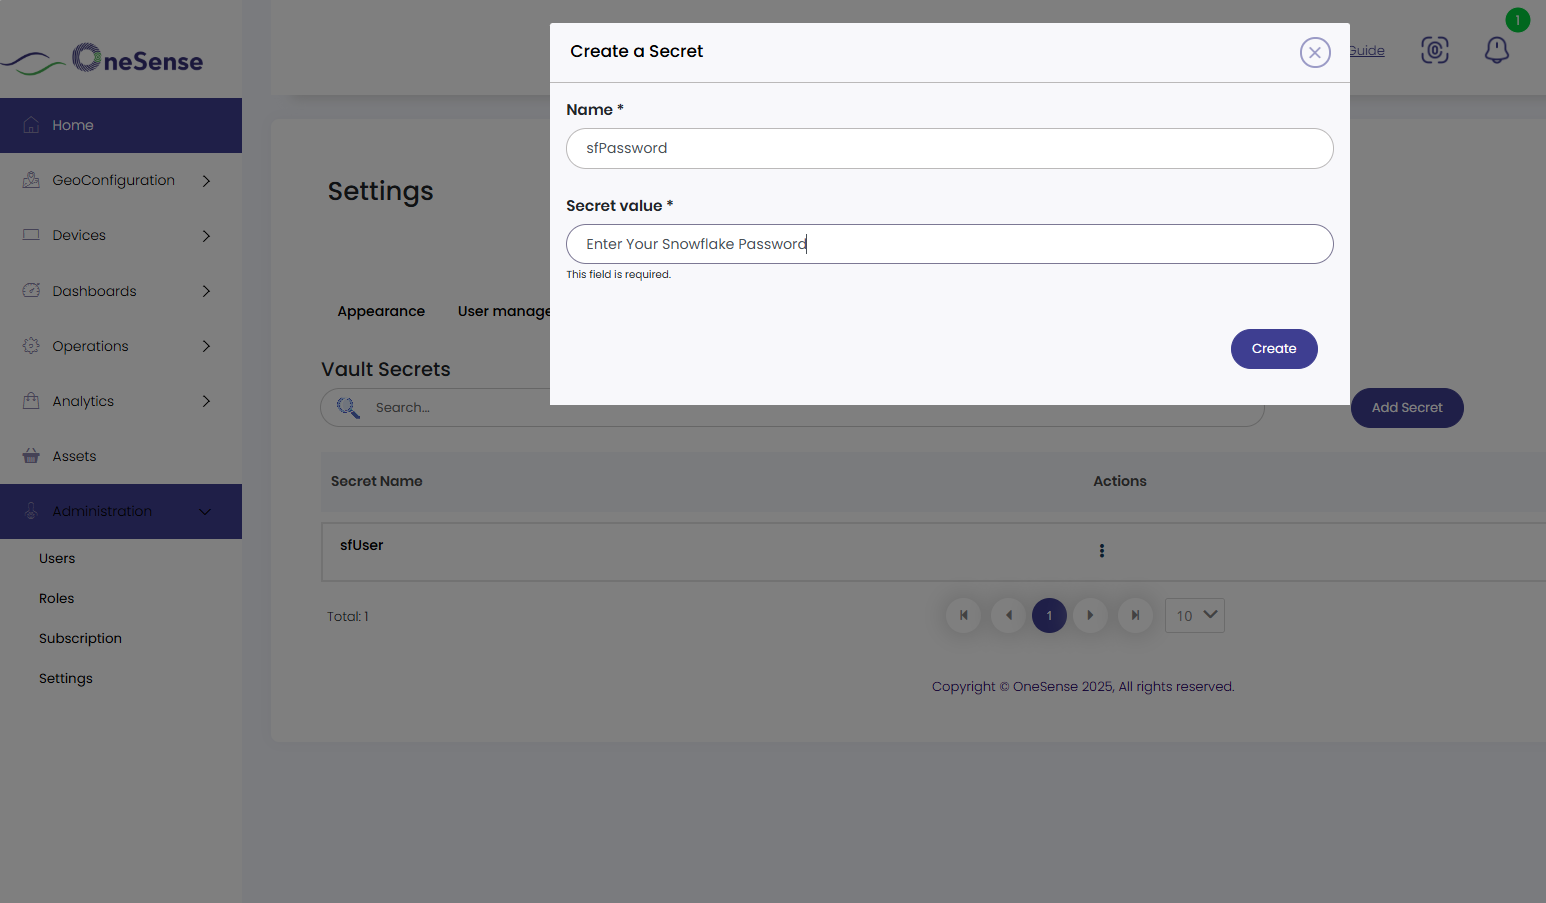Open Settings submenu item
Screen dimensions: 1546x903
(x=66, y=679)
